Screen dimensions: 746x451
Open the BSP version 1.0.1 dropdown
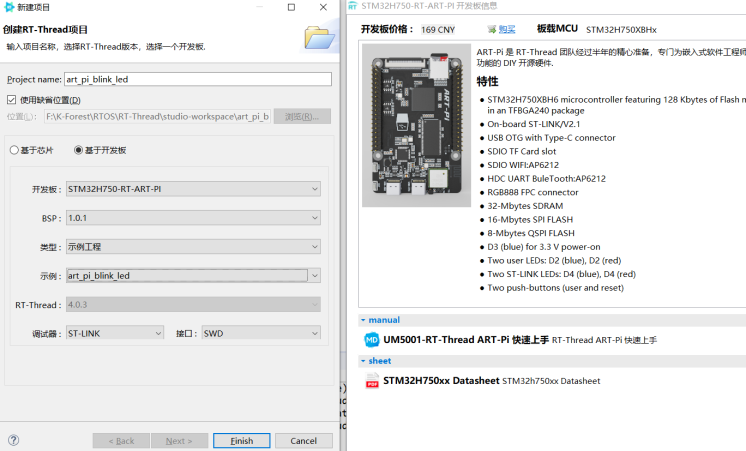193,218
